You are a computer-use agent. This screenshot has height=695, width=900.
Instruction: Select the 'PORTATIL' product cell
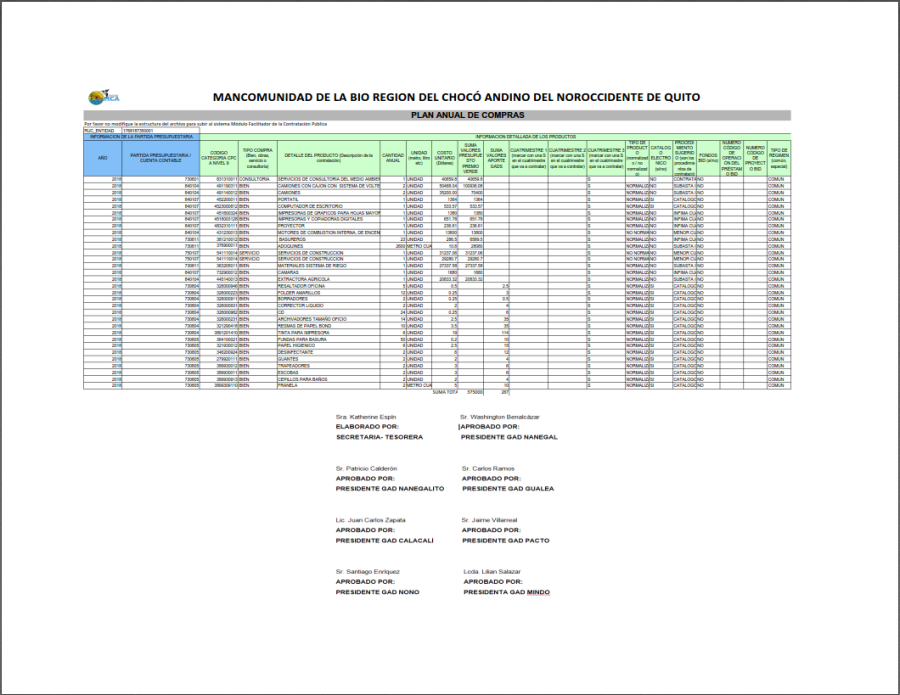(x=329, y=200)
